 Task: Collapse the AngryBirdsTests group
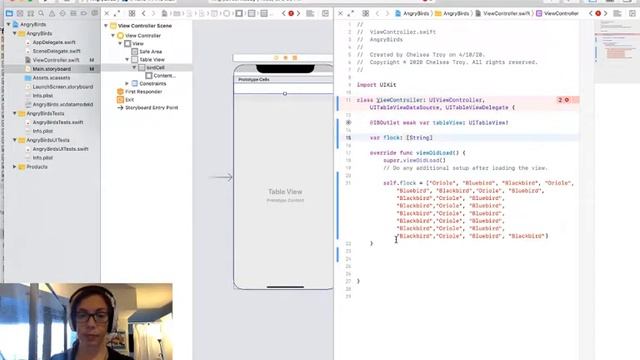click(x=15, y=113)
